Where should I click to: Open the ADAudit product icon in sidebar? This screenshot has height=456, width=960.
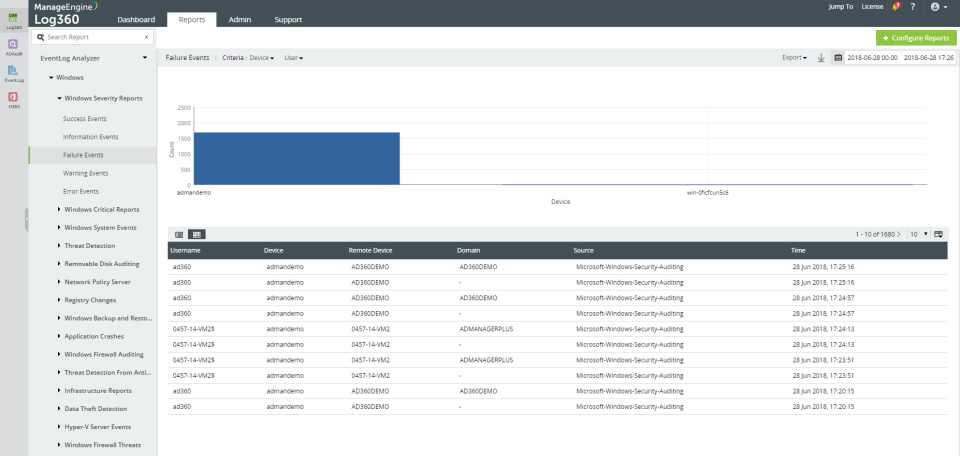13,46
